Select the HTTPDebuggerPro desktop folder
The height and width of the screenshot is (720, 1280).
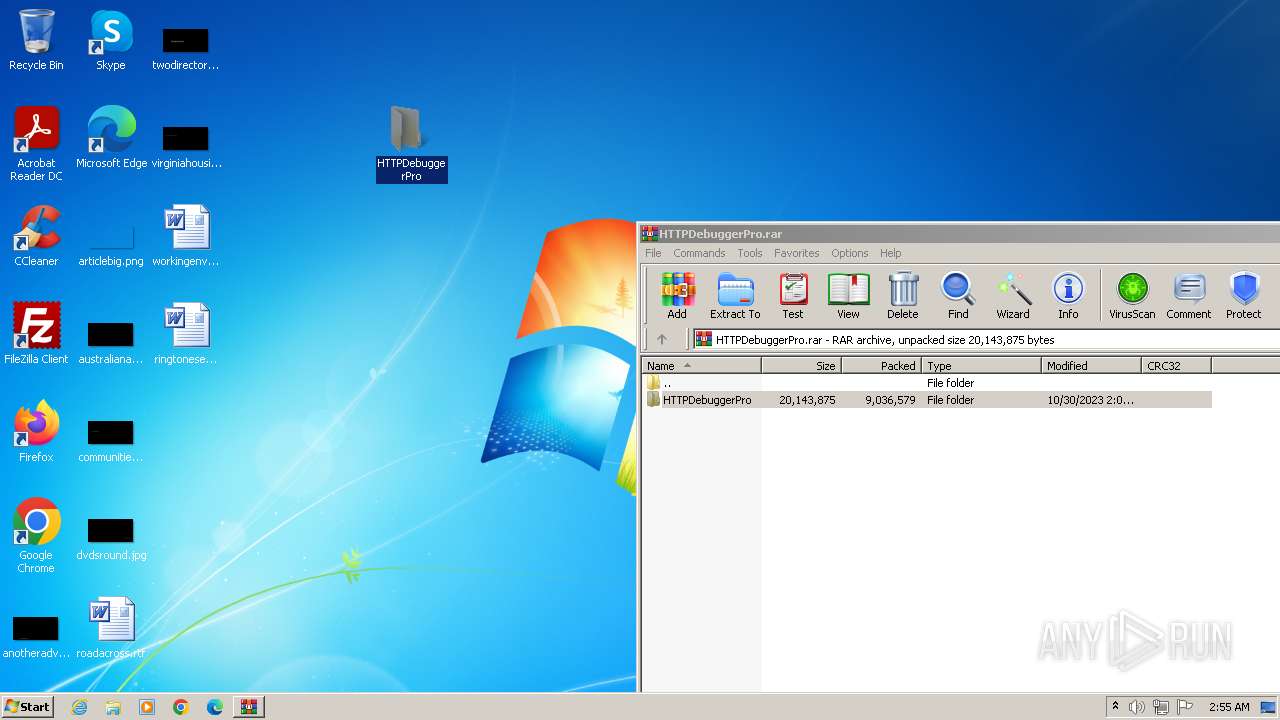pos(411,144)
